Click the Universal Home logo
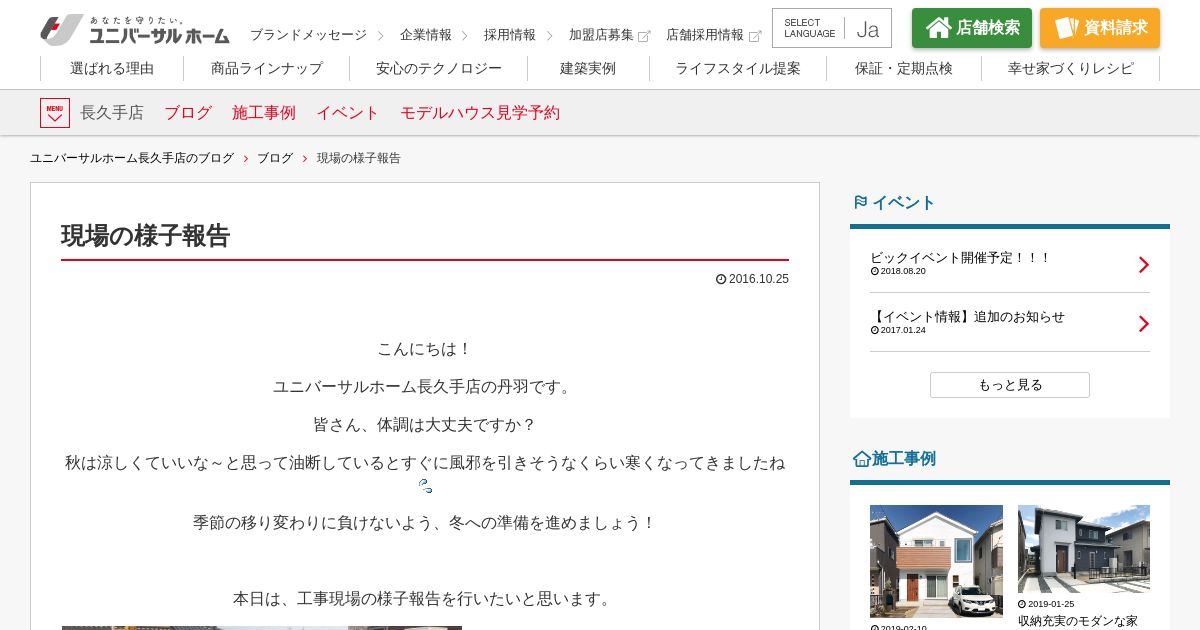Image resolution: width=1200 pixels, height=630 pixels. pos(135,29)
